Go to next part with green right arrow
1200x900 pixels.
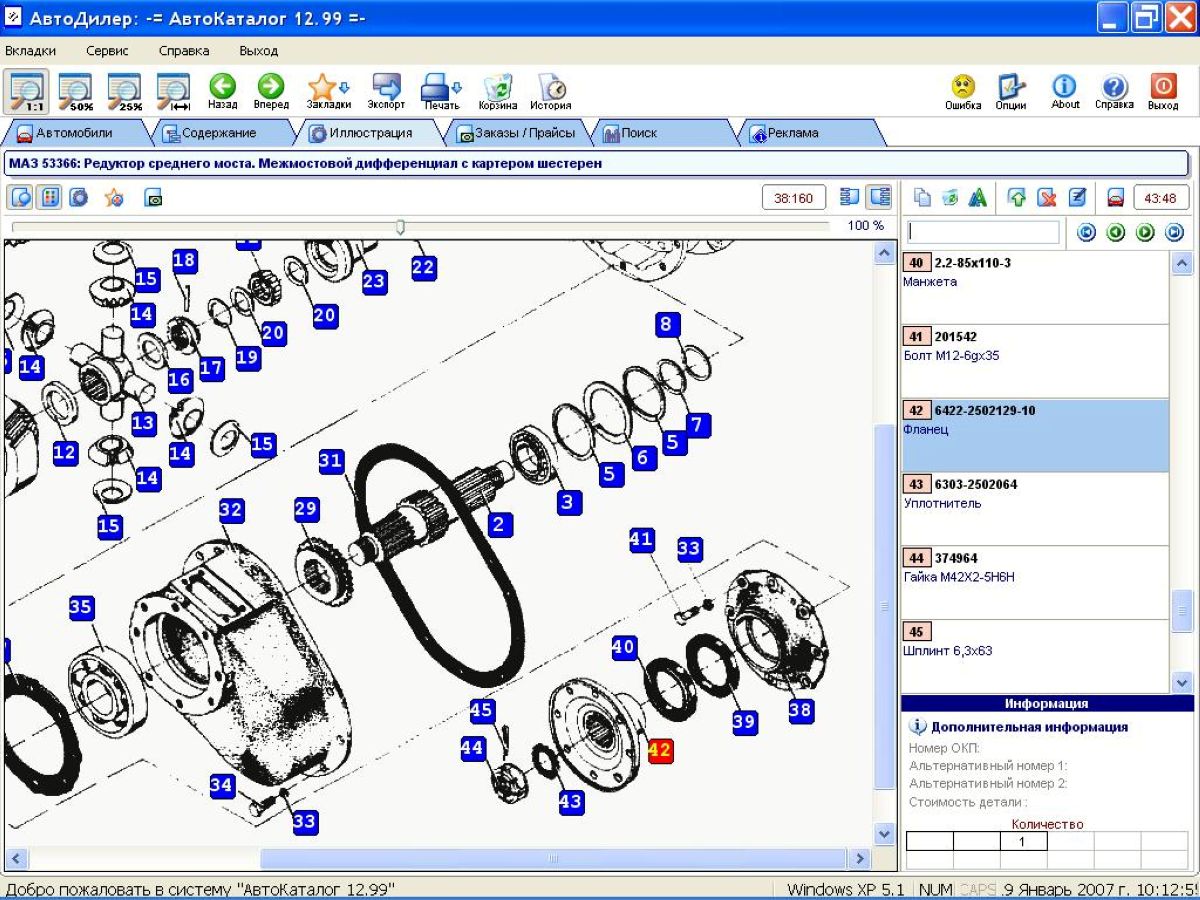tap(1145, 233)
